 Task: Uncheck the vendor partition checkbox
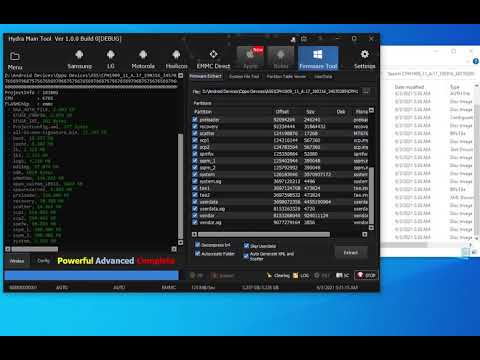point(195,215)
